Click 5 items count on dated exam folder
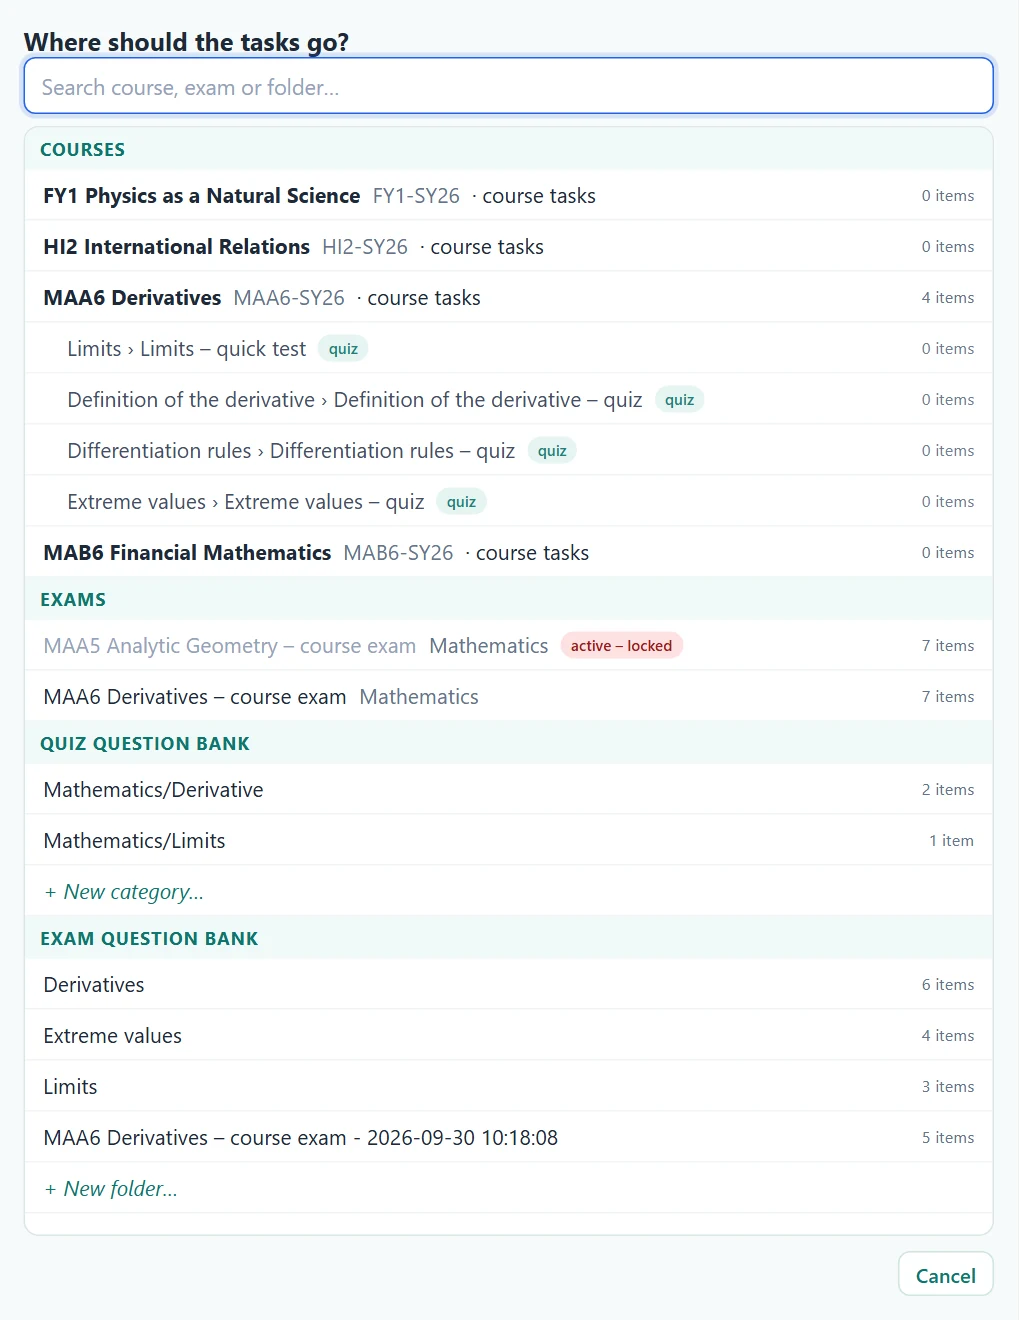The image size is (1019, 1320). 948,1138
